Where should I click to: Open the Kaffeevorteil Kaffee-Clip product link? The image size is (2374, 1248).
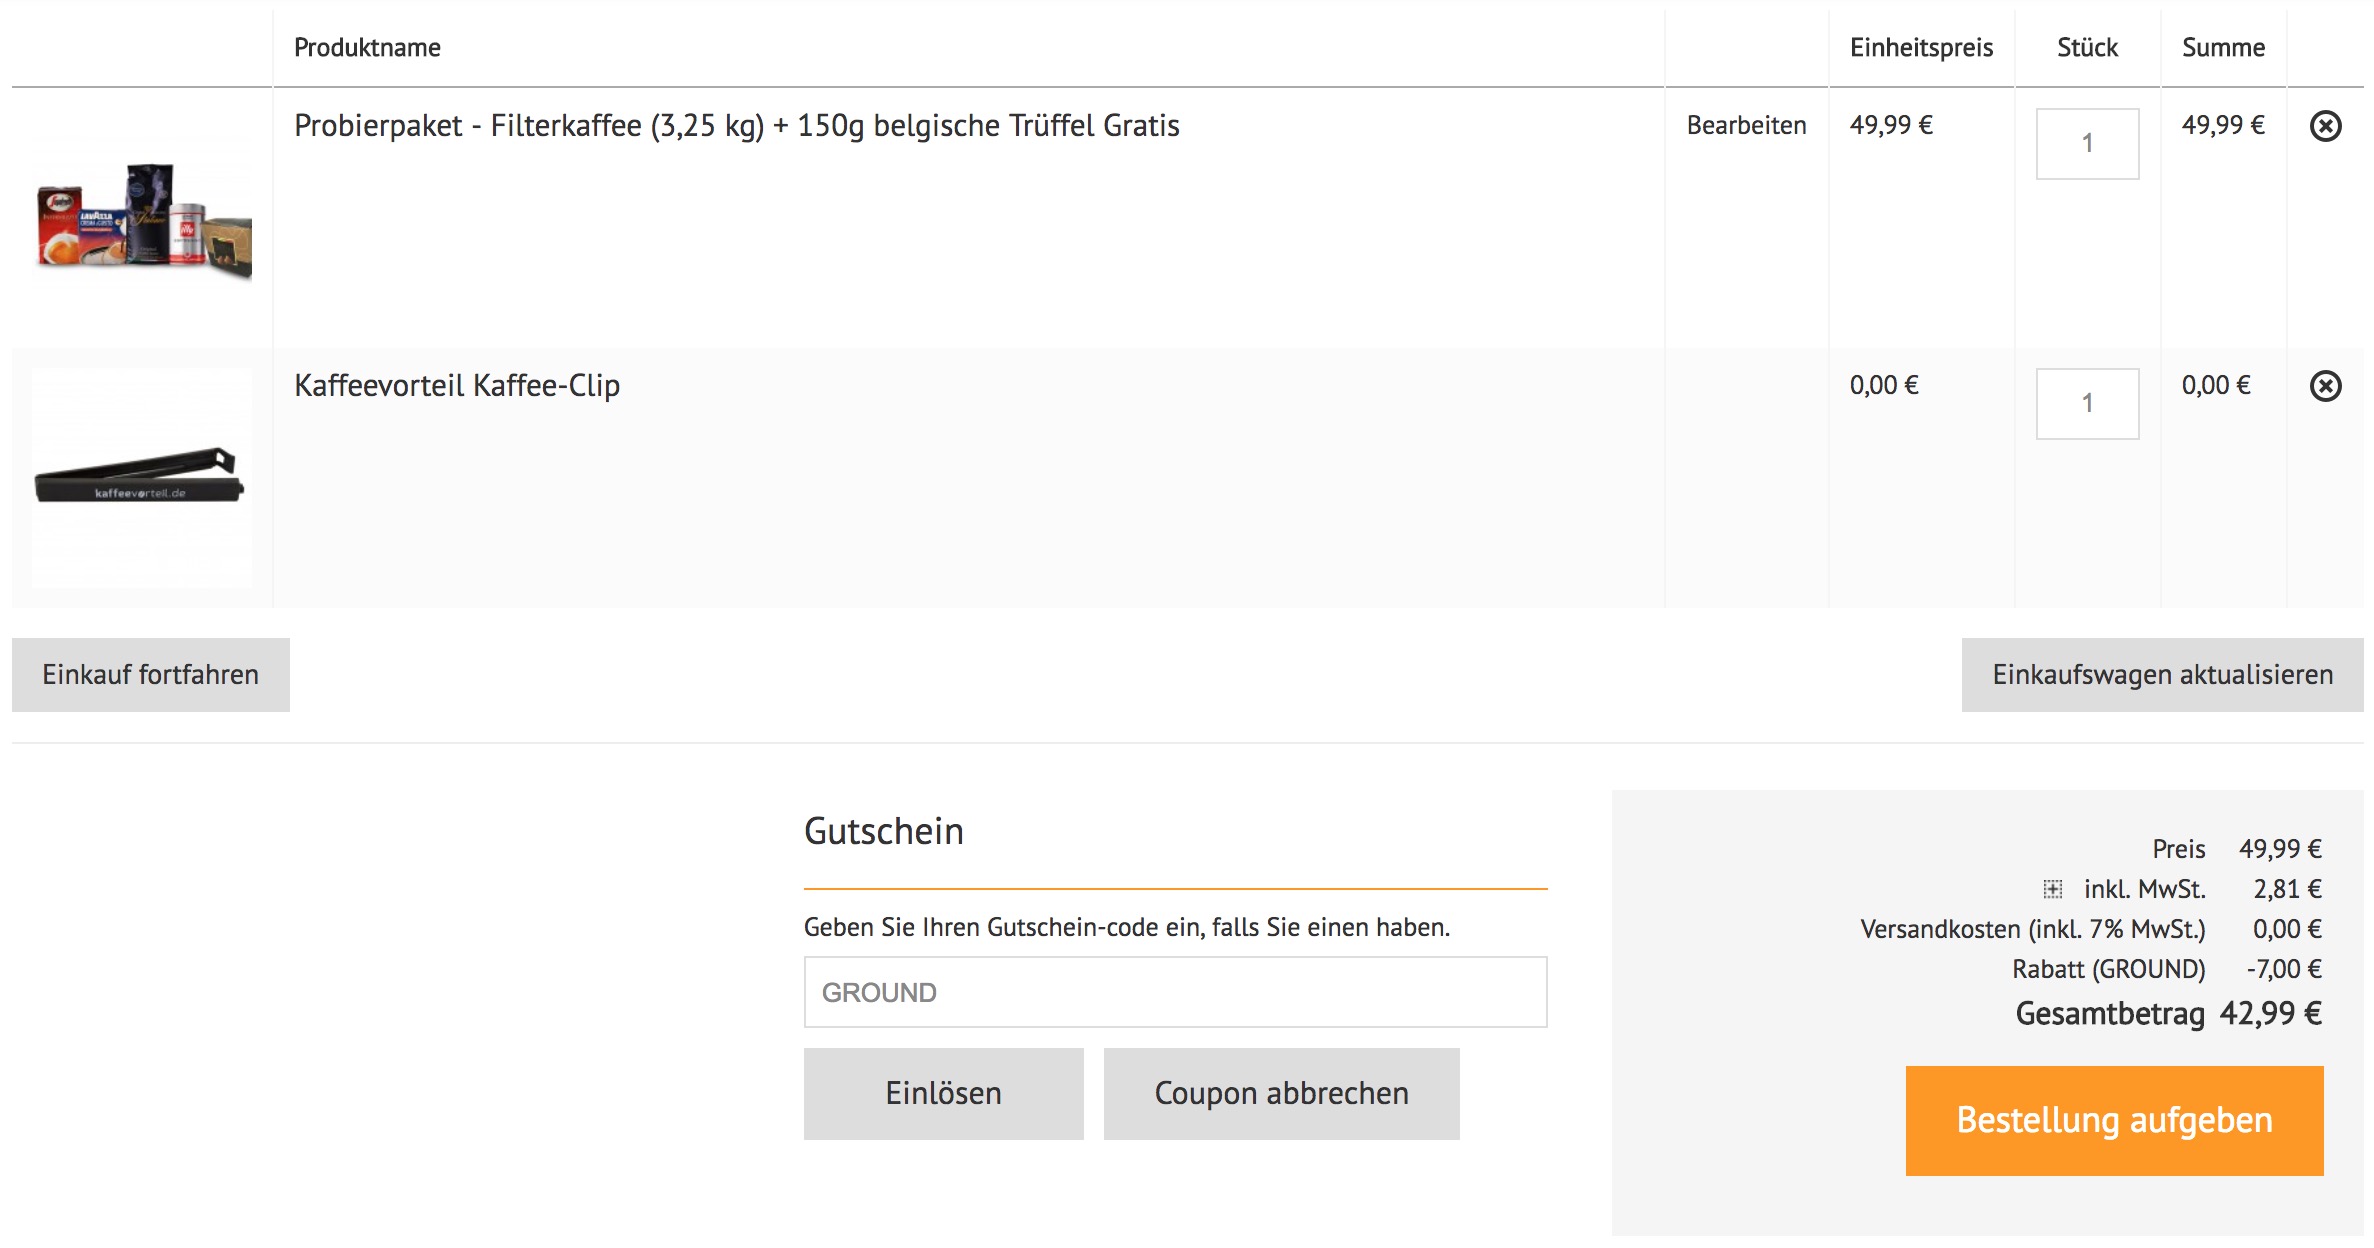click(x=457, y=386)
